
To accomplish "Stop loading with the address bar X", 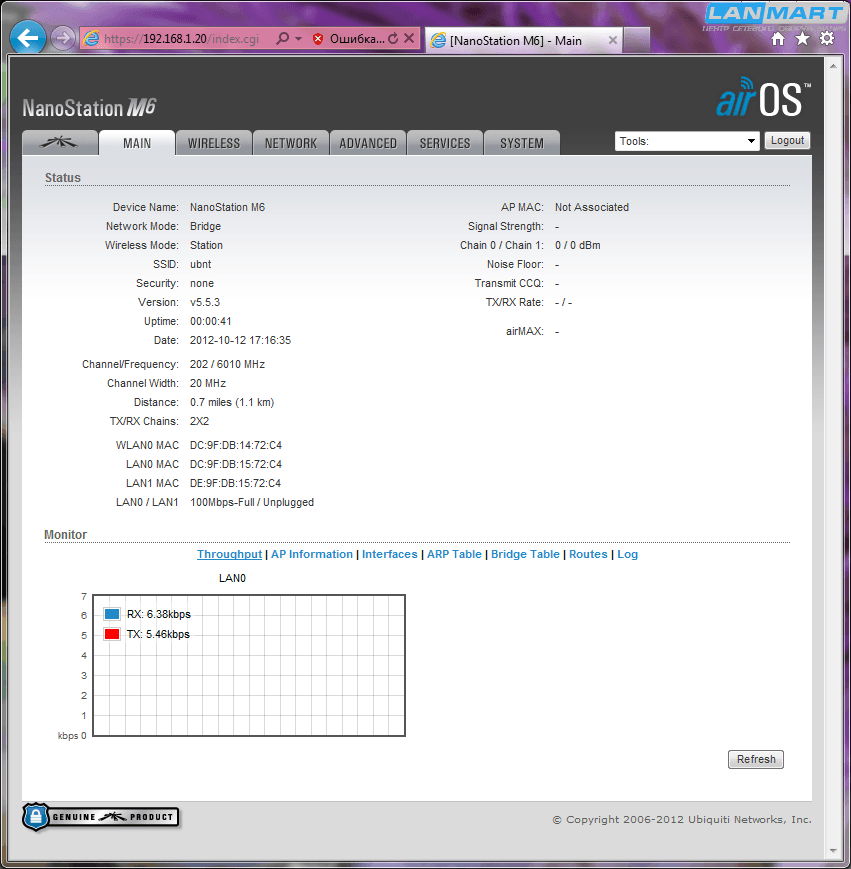I will point(409,38).
